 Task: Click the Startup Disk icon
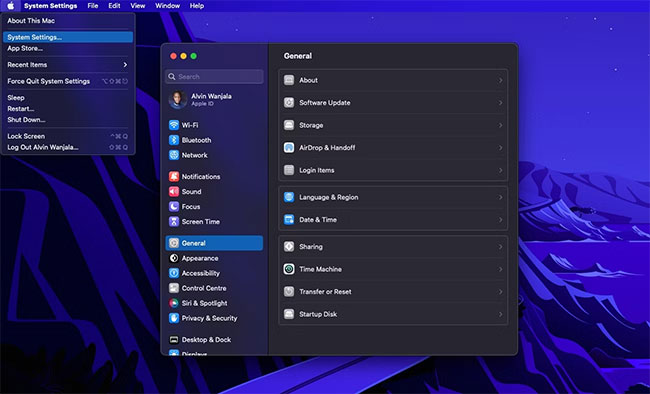pyautogui.click(x=289, y=314)
